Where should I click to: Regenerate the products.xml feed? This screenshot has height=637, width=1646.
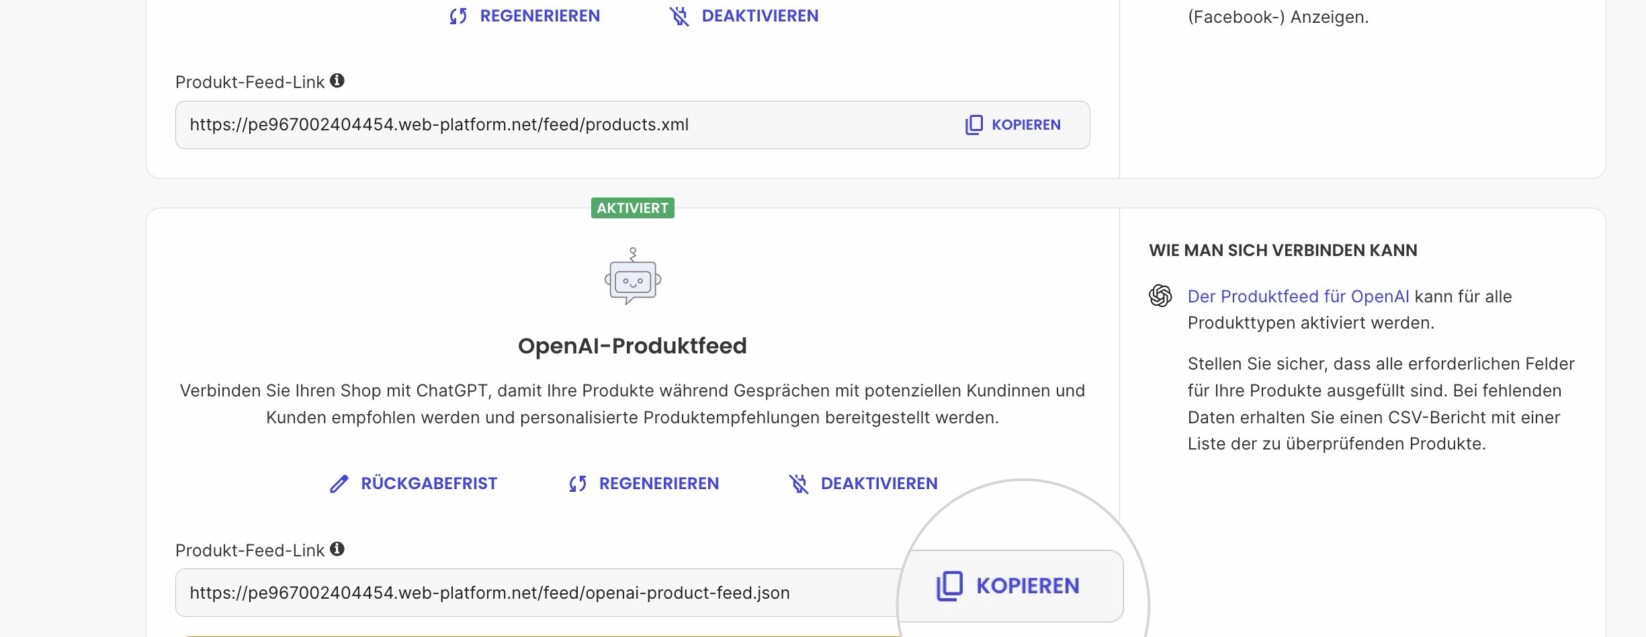click(525, 16)
